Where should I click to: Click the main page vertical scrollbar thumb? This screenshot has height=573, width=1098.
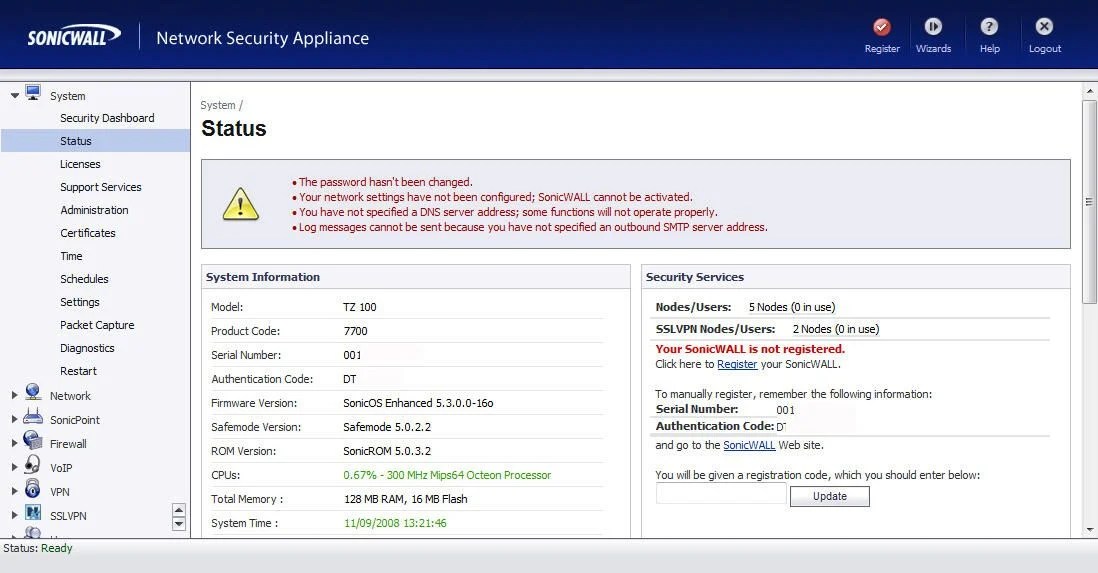(1090, 202)
